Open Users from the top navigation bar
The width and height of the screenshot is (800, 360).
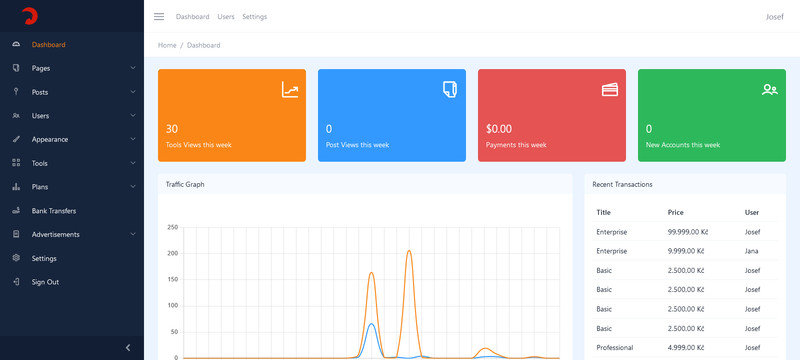coord(226,17)
